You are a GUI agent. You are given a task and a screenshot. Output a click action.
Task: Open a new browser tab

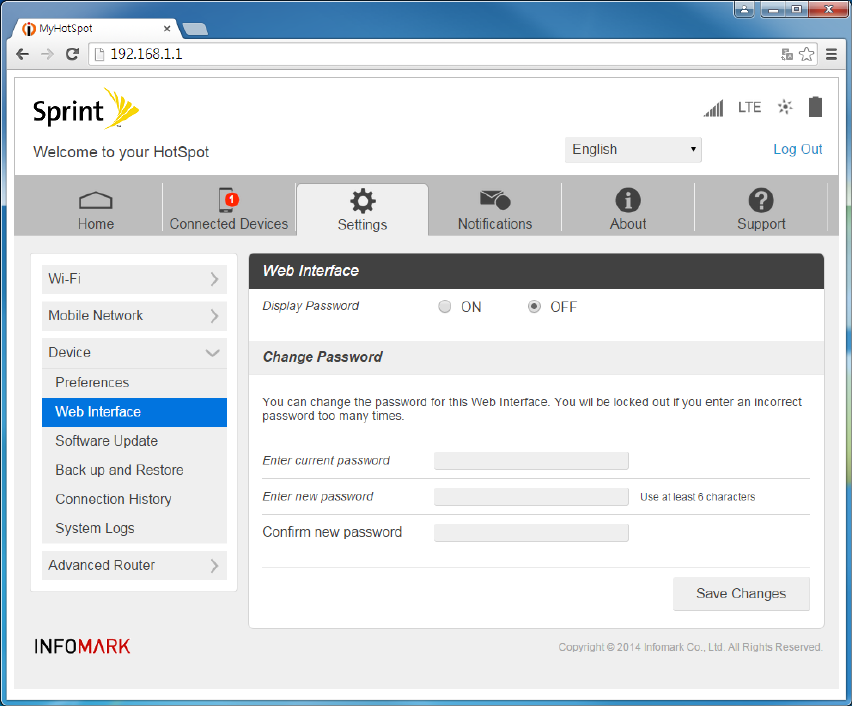tap(195, 29)
